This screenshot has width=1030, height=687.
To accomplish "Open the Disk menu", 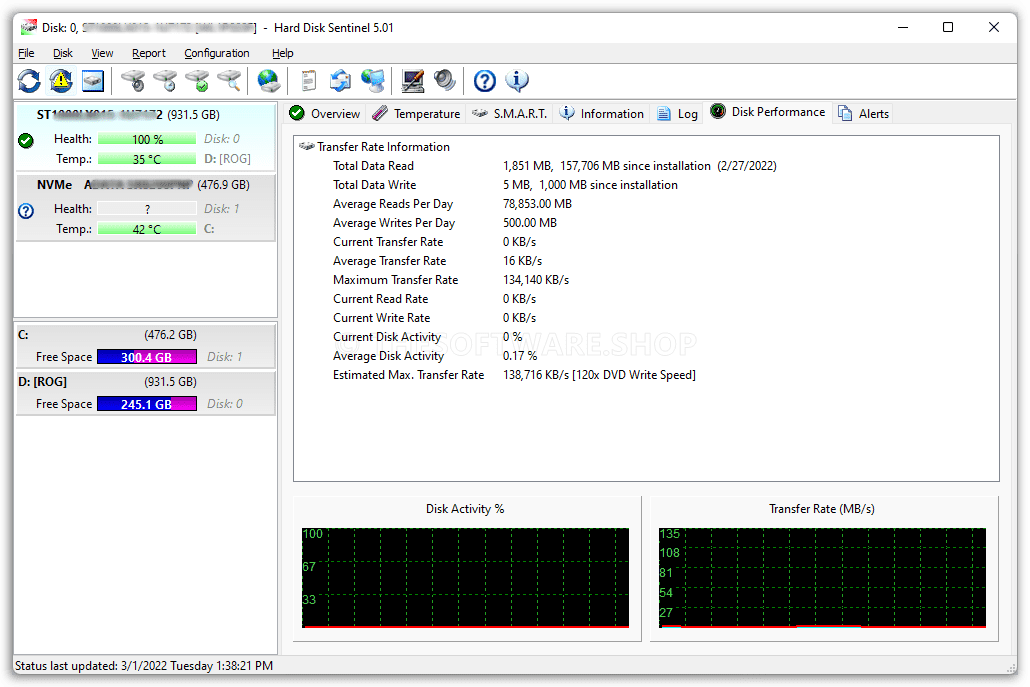I will (x=63, y=53).
